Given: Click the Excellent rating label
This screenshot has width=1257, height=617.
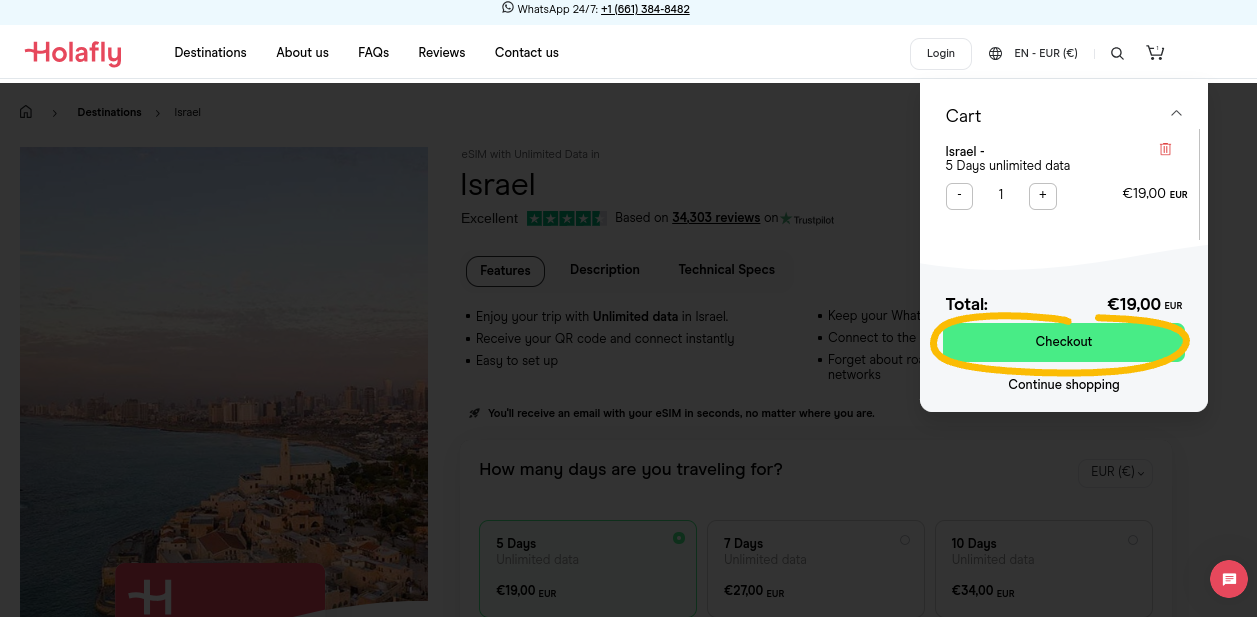Looking at the screenshot, I should click(490, 218).
